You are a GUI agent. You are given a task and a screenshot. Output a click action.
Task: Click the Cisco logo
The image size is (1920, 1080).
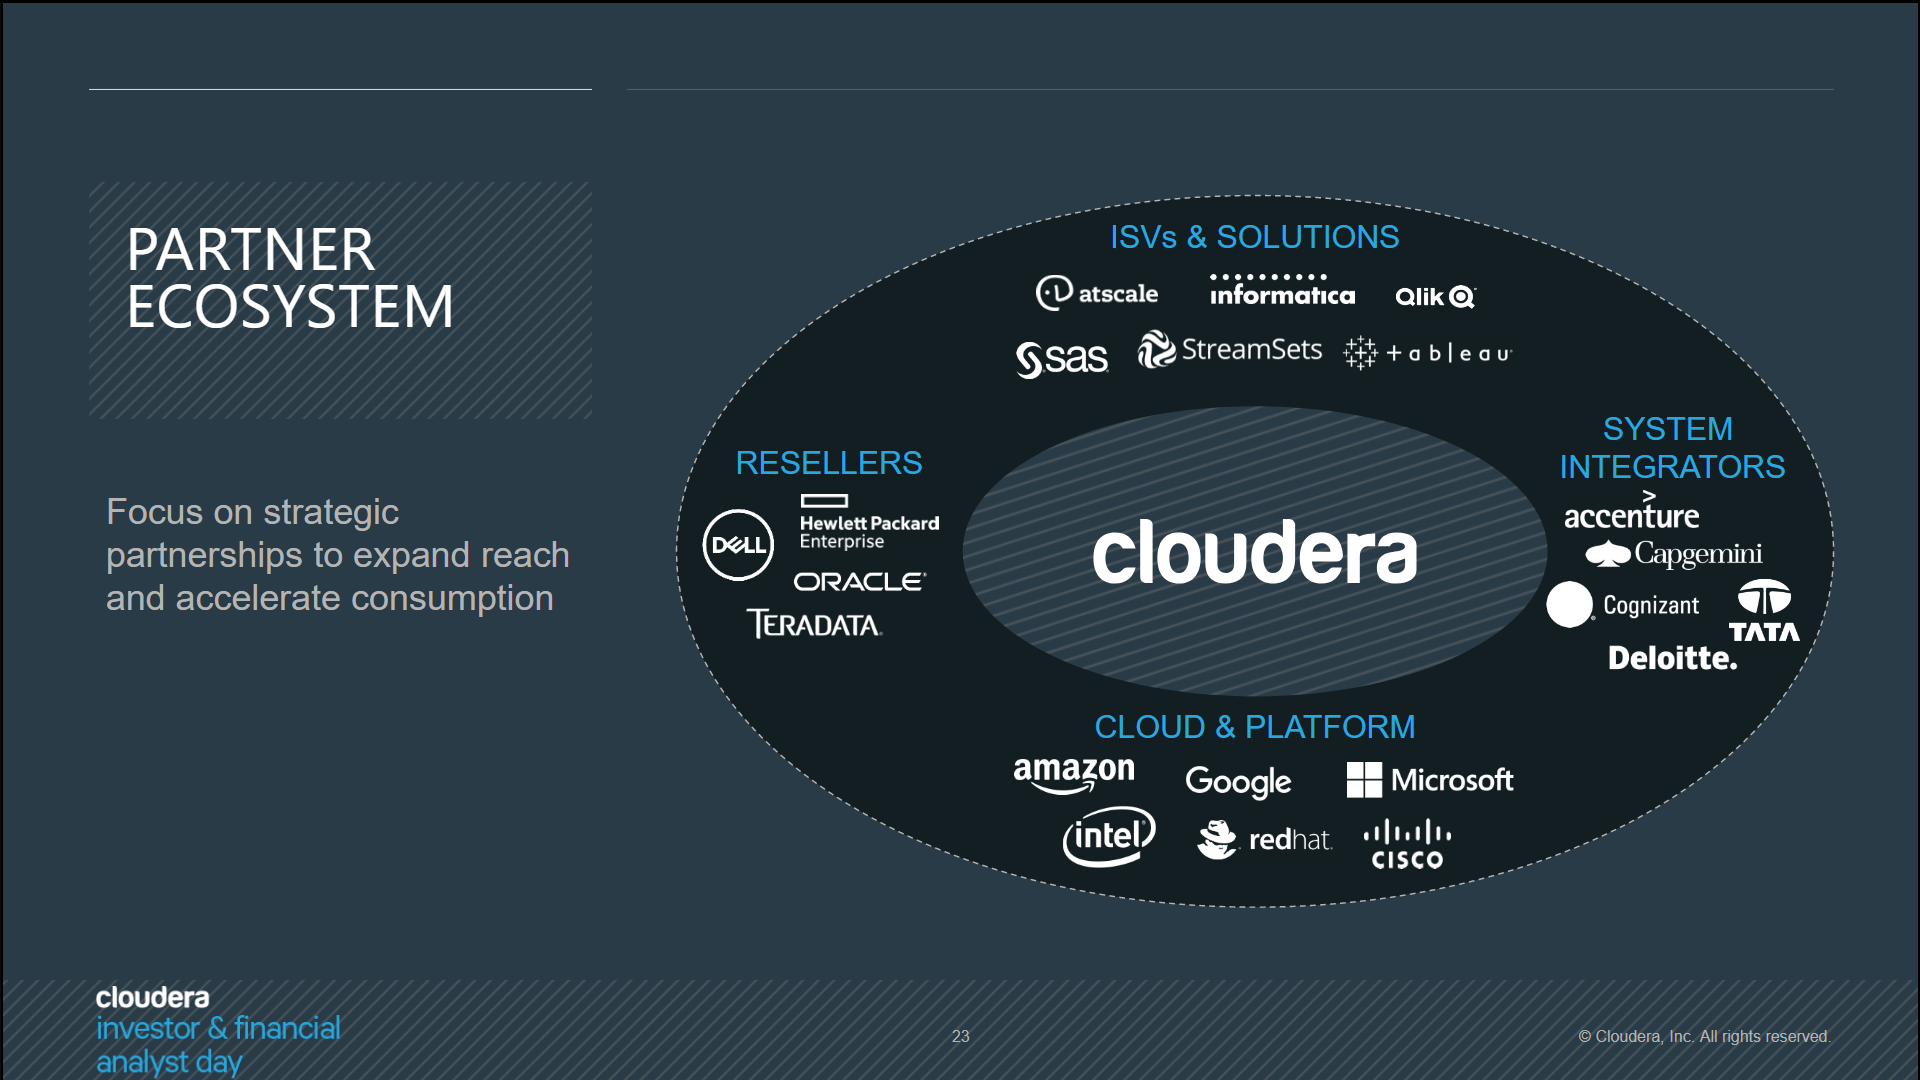tap(1407, 845)
